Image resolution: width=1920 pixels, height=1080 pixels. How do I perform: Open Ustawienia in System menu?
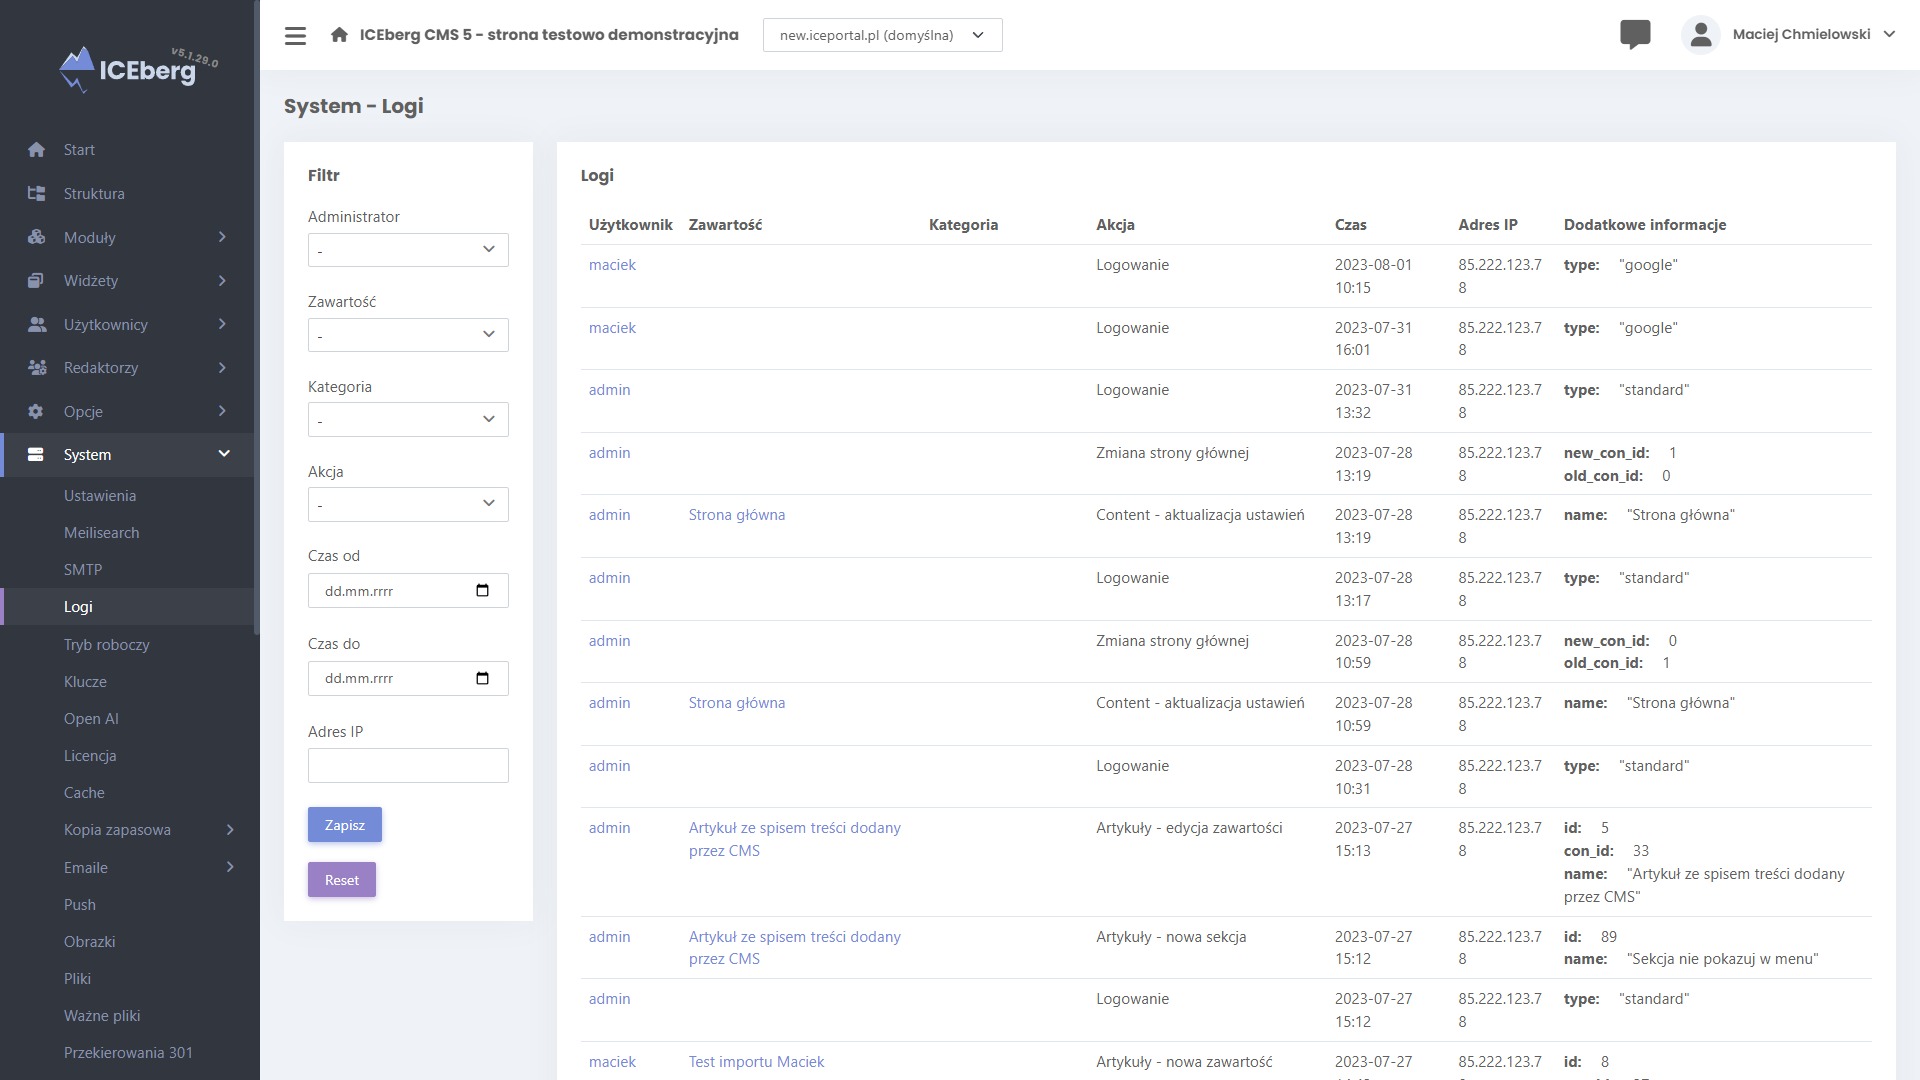[x=100, y=496]
